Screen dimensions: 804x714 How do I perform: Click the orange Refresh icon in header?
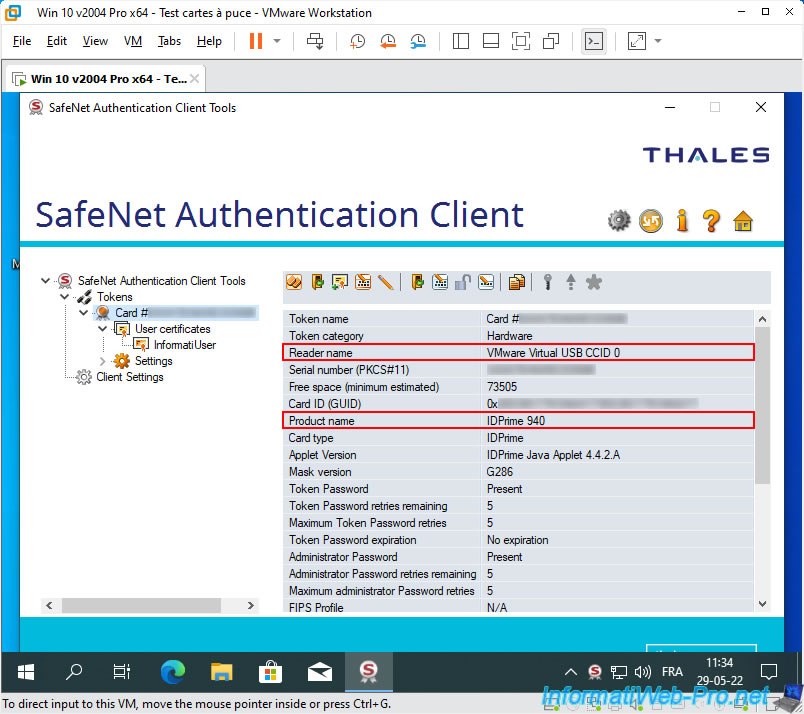click(x=651, y=221)
